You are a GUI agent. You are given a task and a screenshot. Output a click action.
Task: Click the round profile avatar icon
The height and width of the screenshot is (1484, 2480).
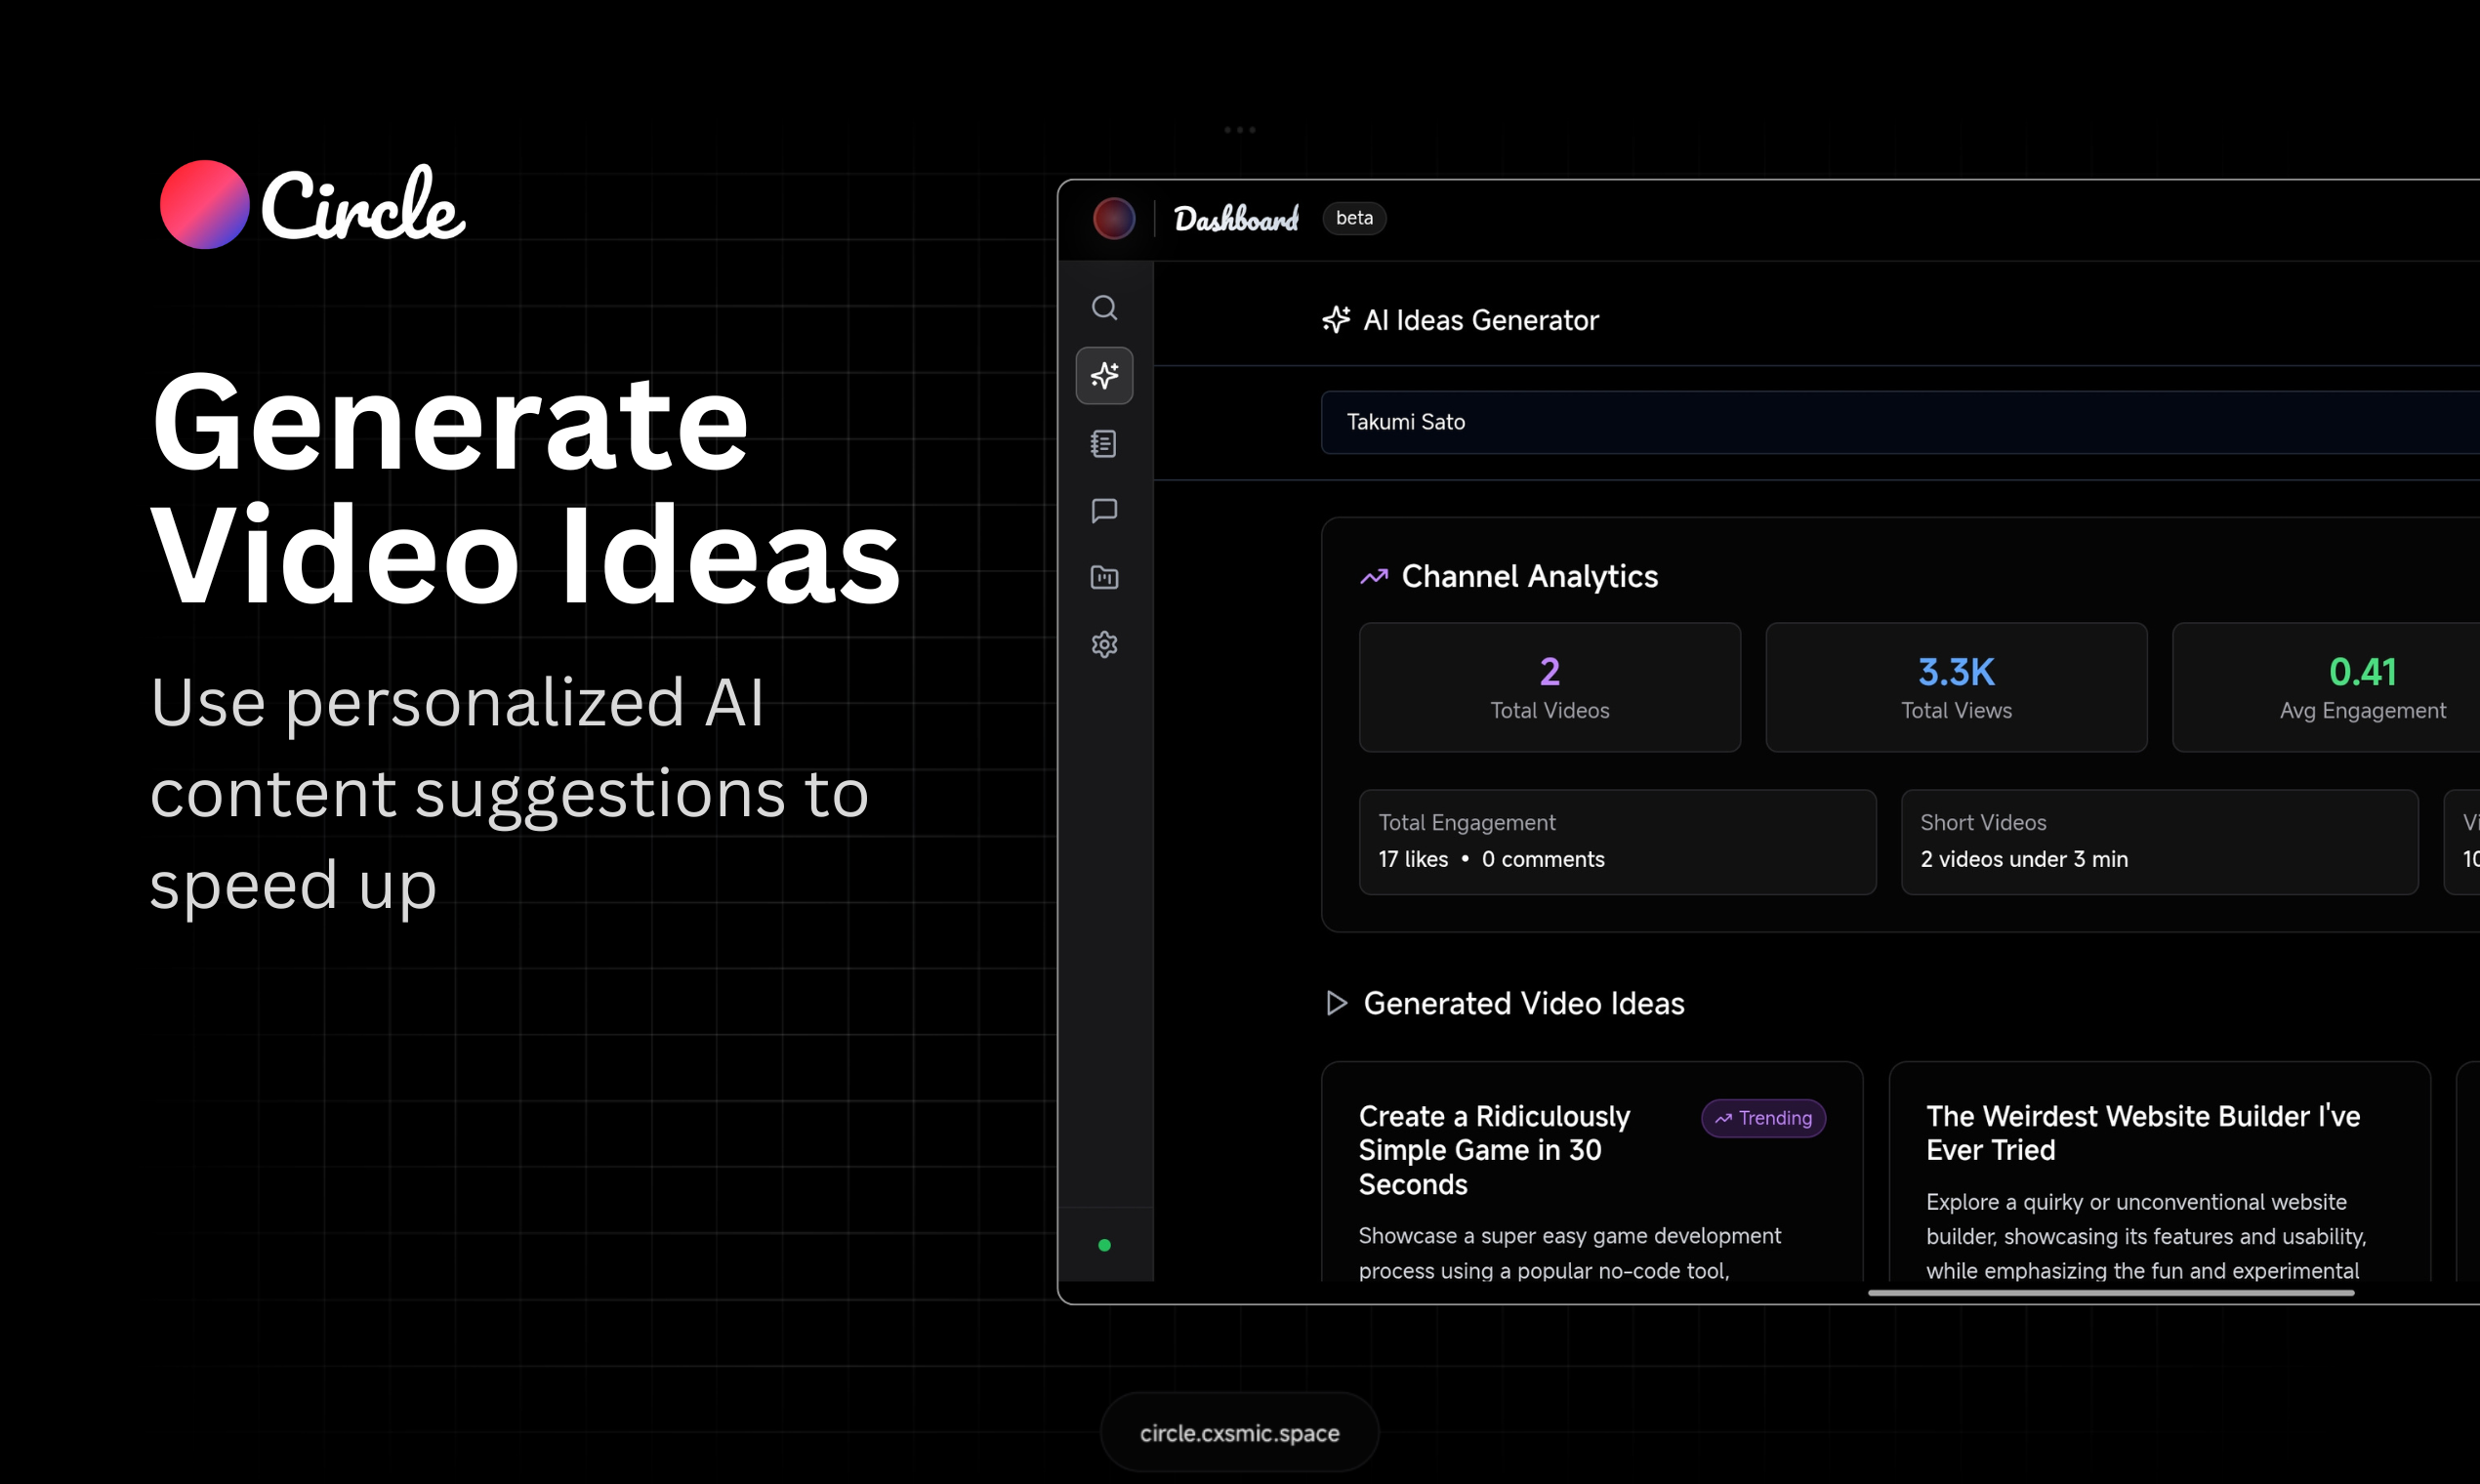coord(1113,219)
